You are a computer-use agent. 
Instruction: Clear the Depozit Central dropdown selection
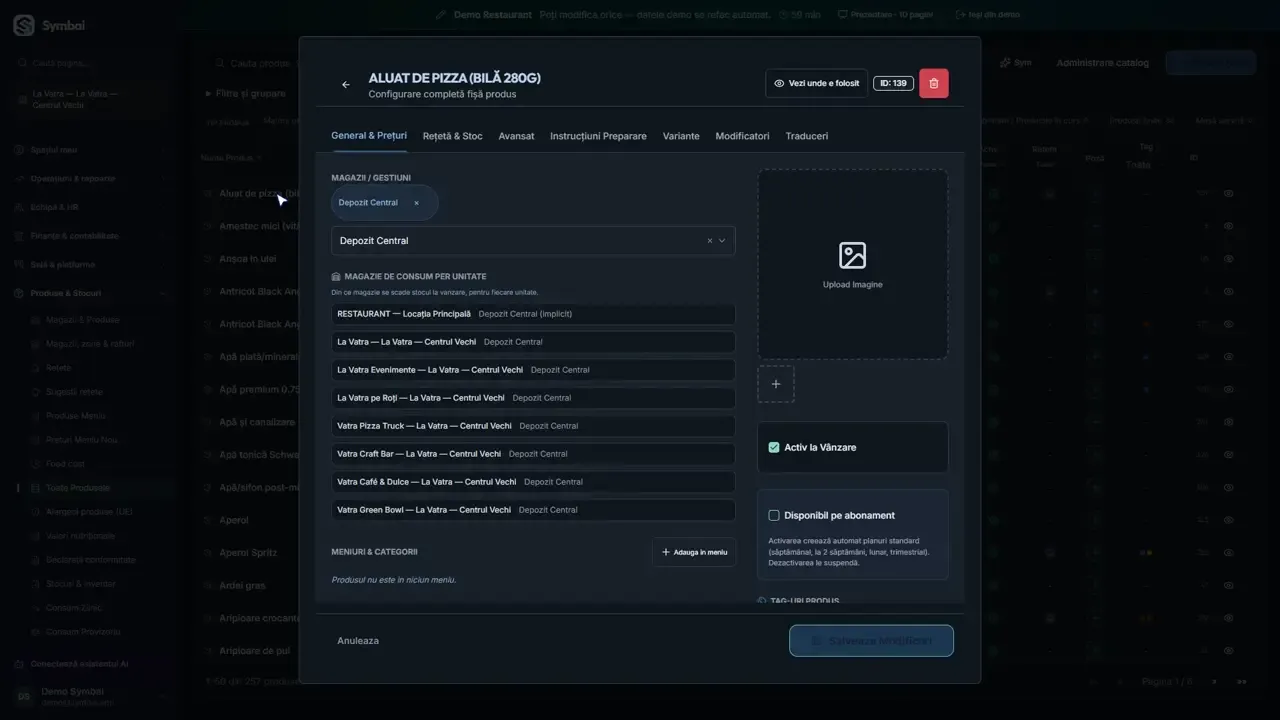710,241
